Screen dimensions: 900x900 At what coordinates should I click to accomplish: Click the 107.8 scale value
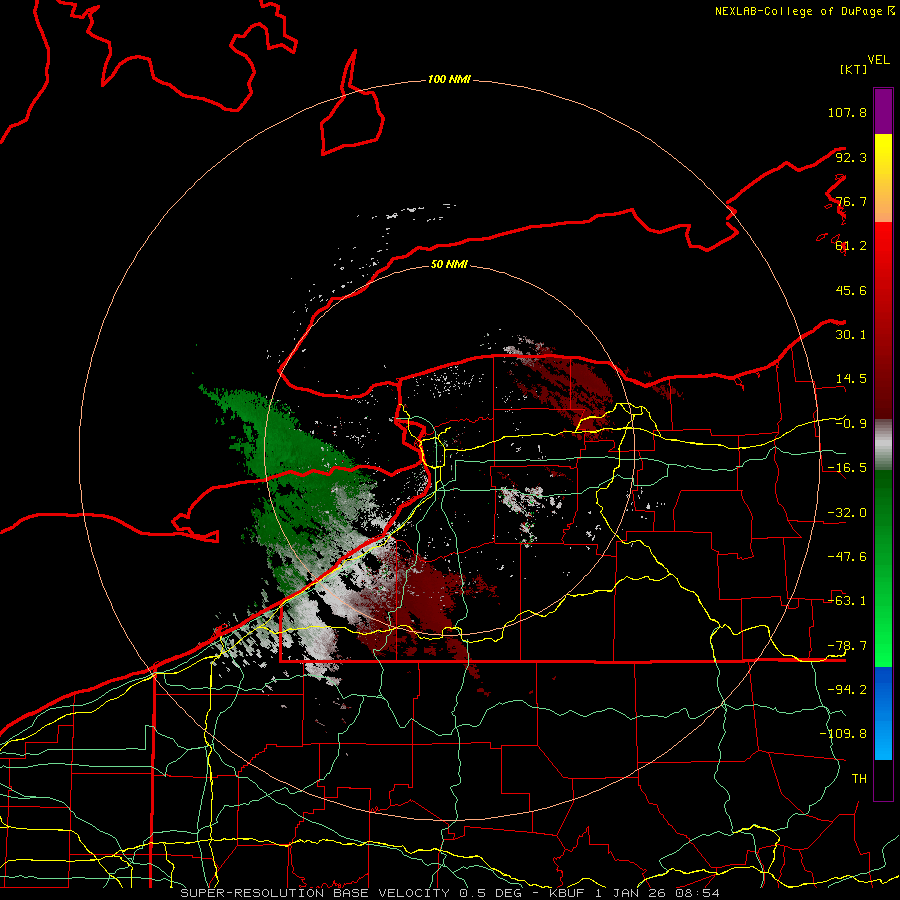click(847, 112)
